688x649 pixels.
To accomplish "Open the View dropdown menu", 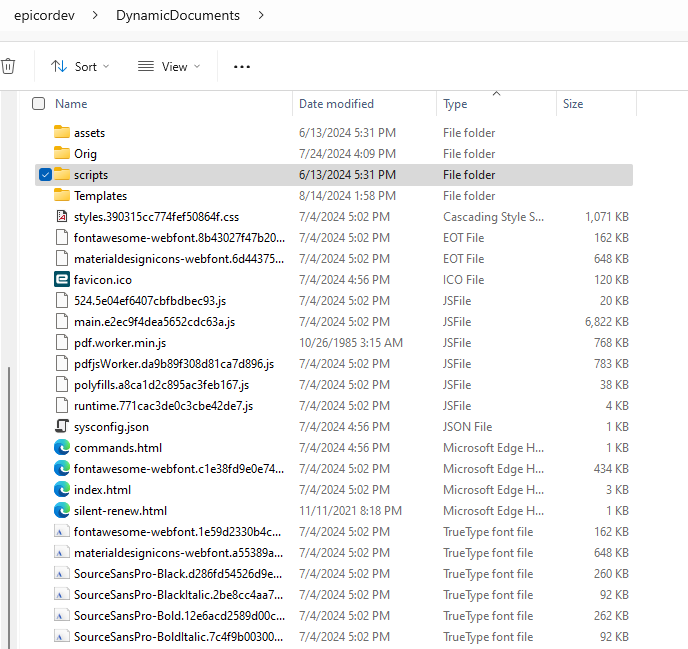I will click(169, 66).
